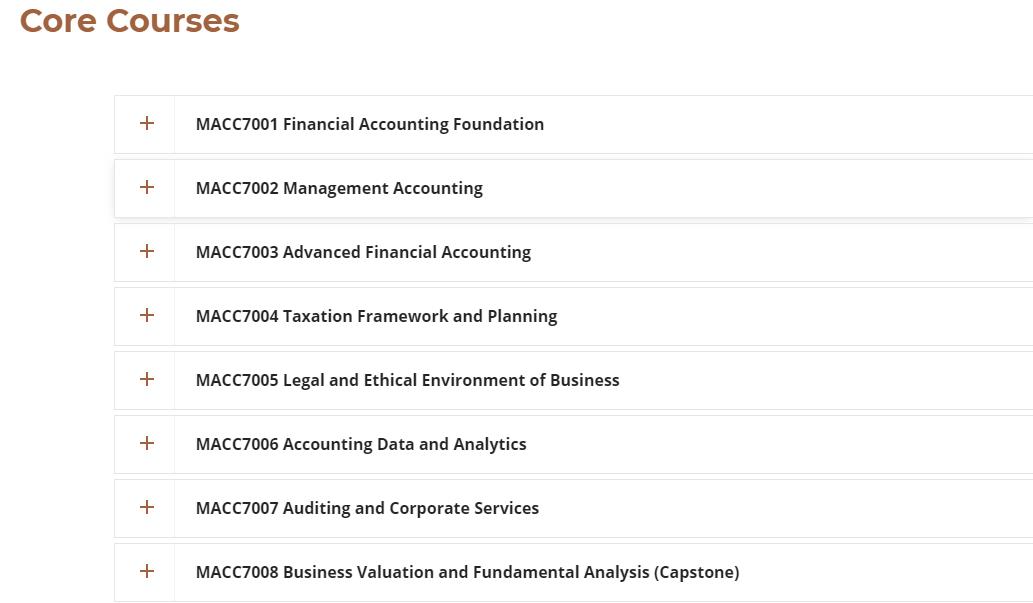Open MACC7004 Taxation Framework and Planning title
The width and height of the screenshot is (1033, 603).
376,316
